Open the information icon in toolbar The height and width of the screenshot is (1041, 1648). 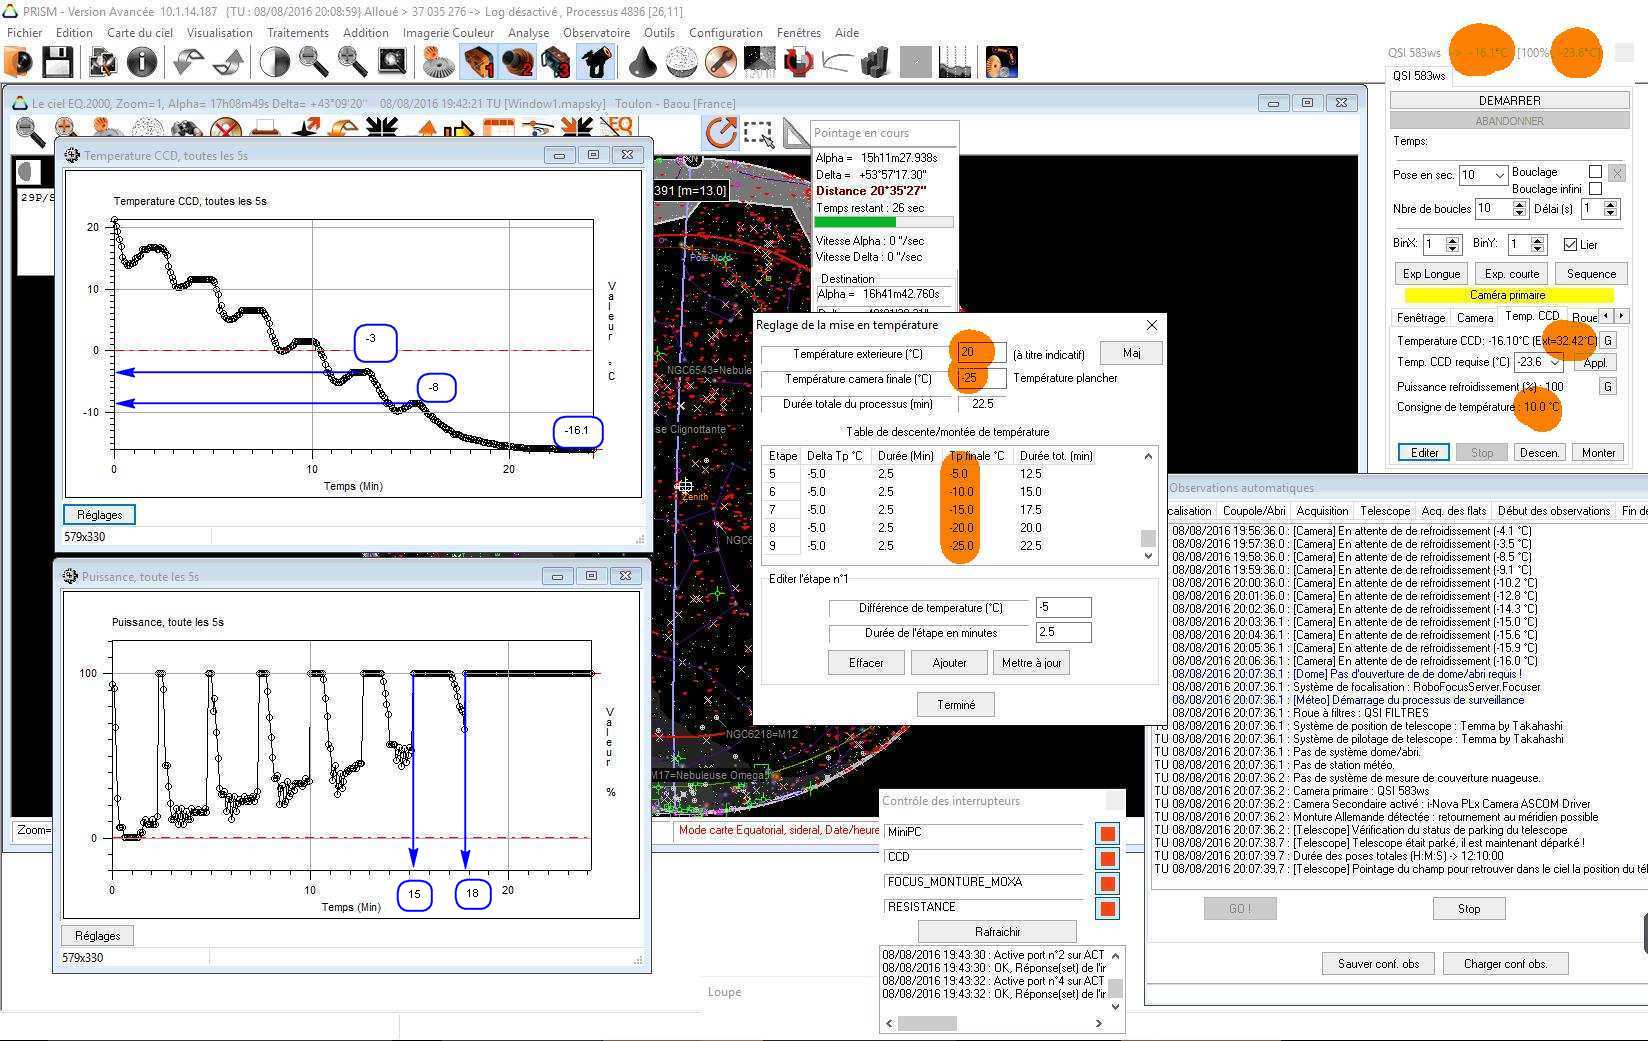(141, 62)
